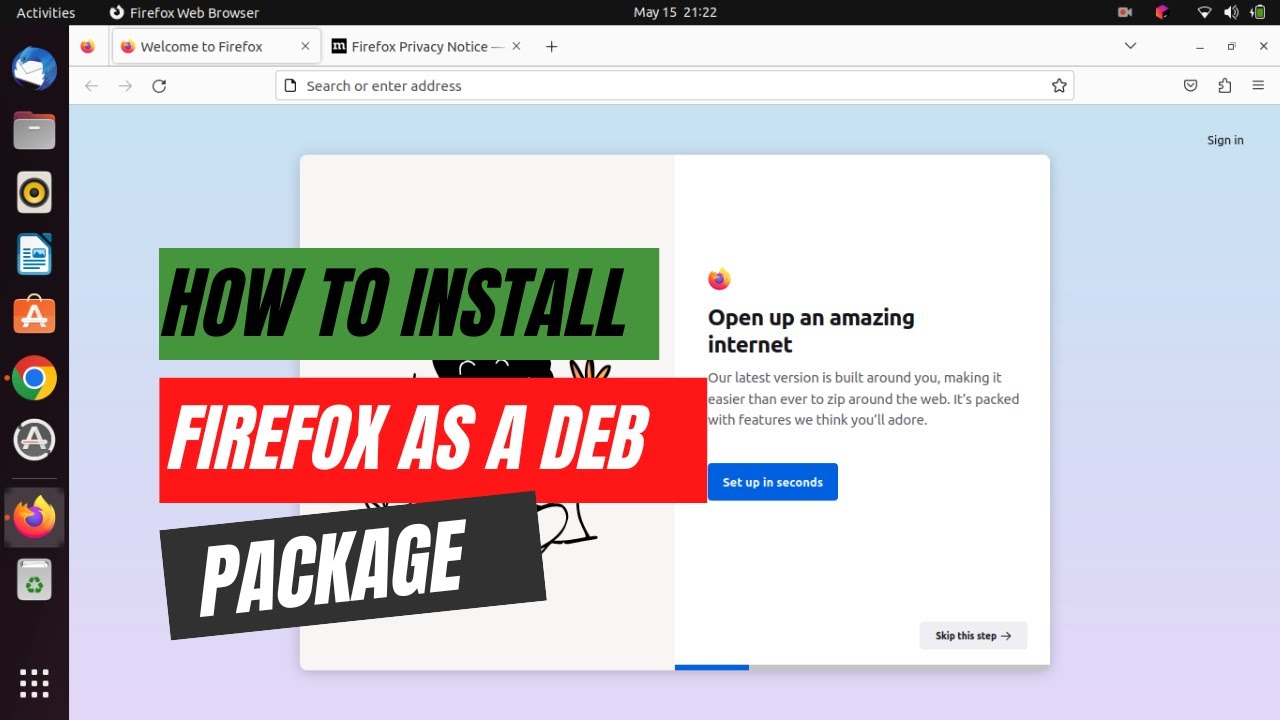Click the red tray app icon
Screen dimensions: 1280x720
1162,12
